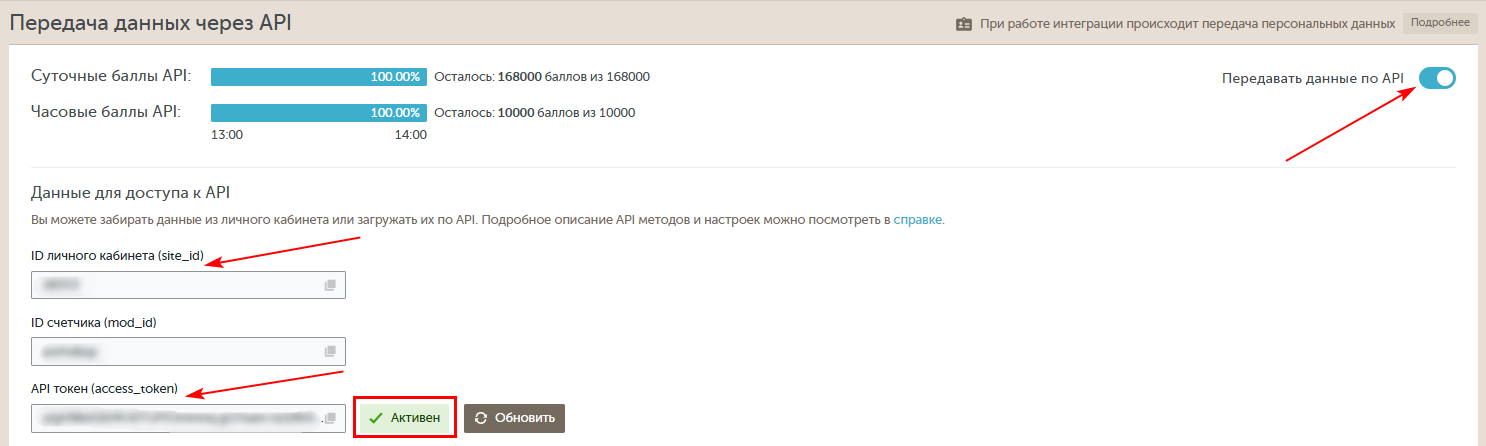This screenshot has height=446, width=1486.
Task: Click the 13:00 time label
Action: point(226,135)
